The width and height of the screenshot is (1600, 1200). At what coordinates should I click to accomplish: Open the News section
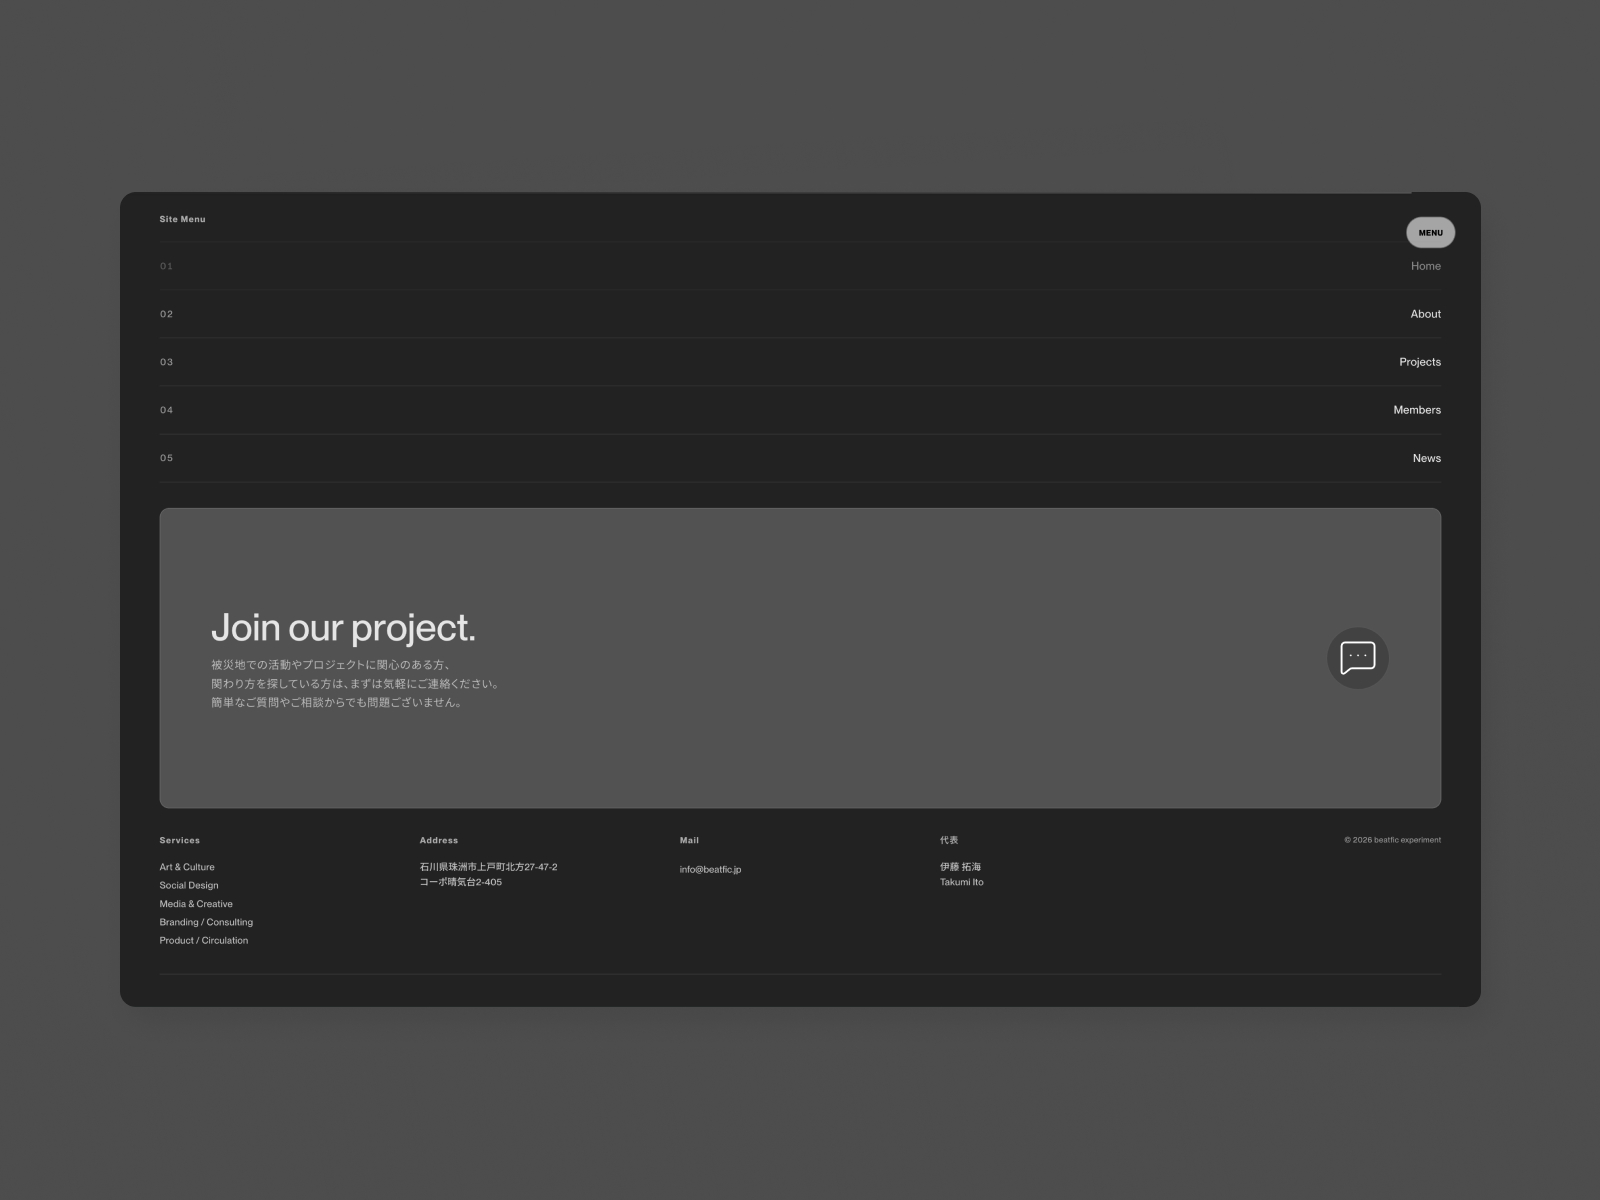[1426, 457]
